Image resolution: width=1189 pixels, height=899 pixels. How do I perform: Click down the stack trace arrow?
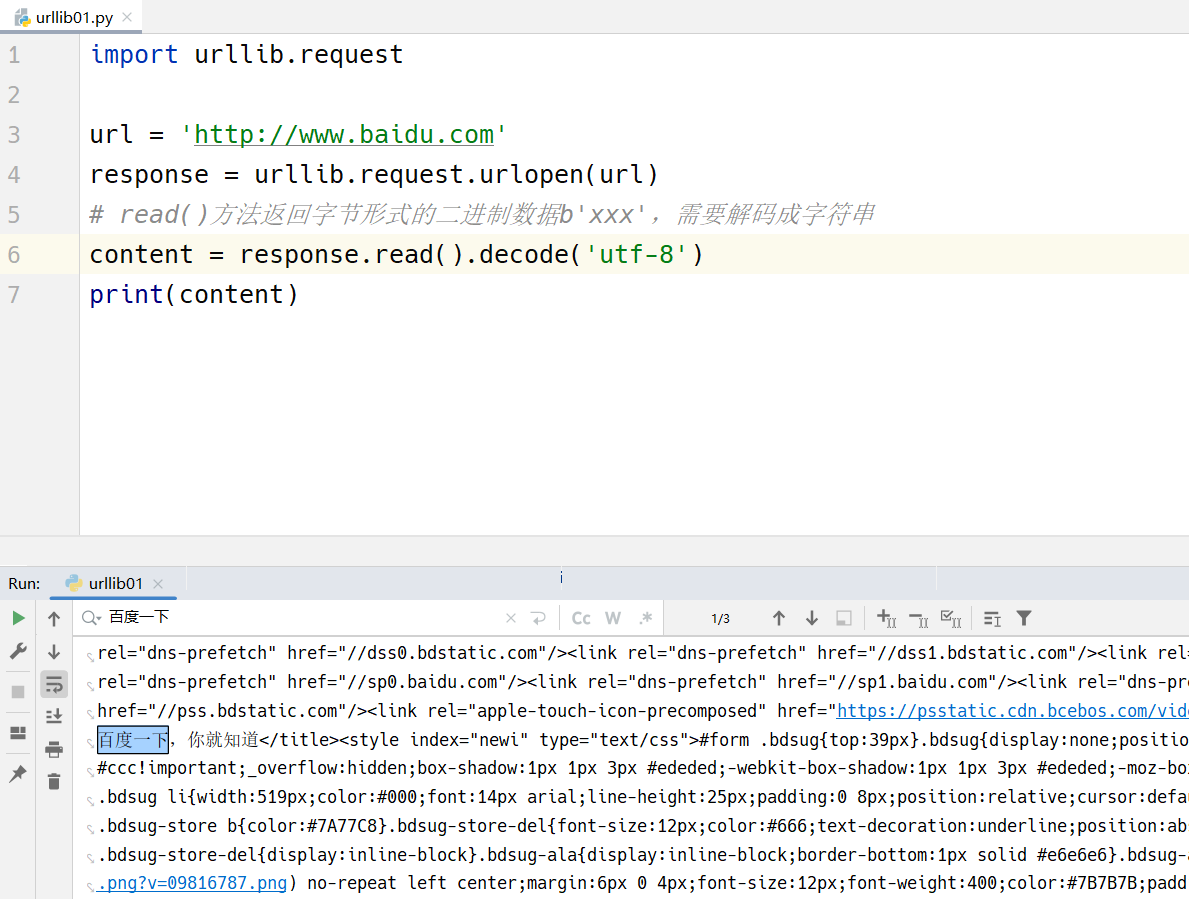pos(54,652)
